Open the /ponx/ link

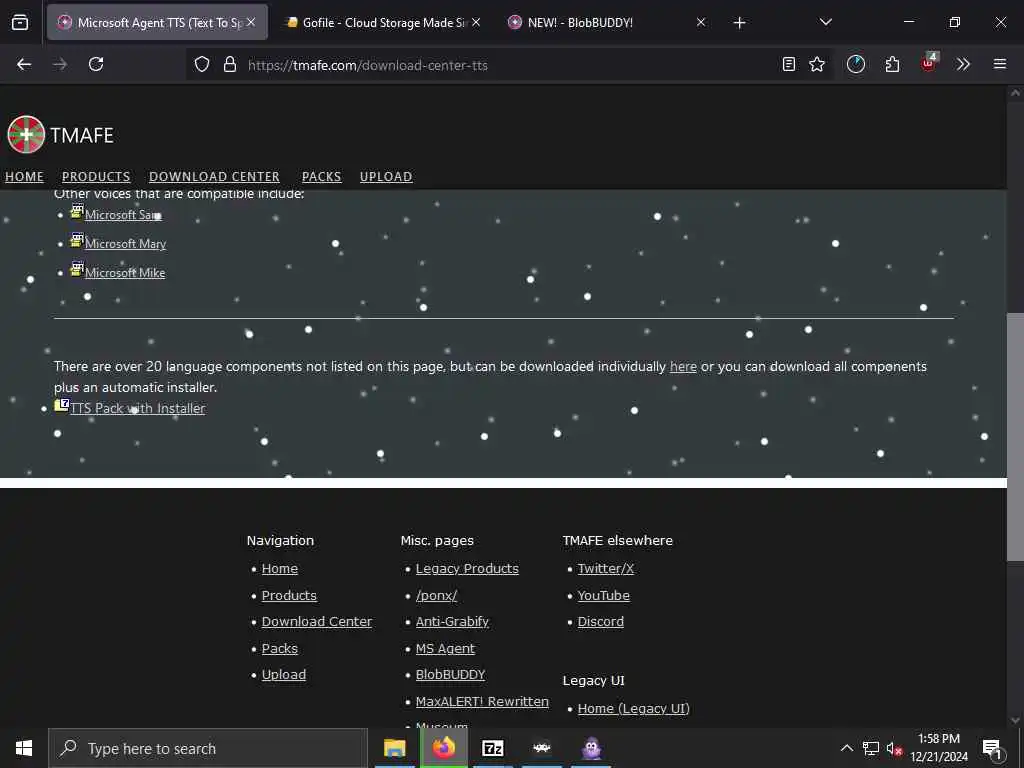(436, 596)
